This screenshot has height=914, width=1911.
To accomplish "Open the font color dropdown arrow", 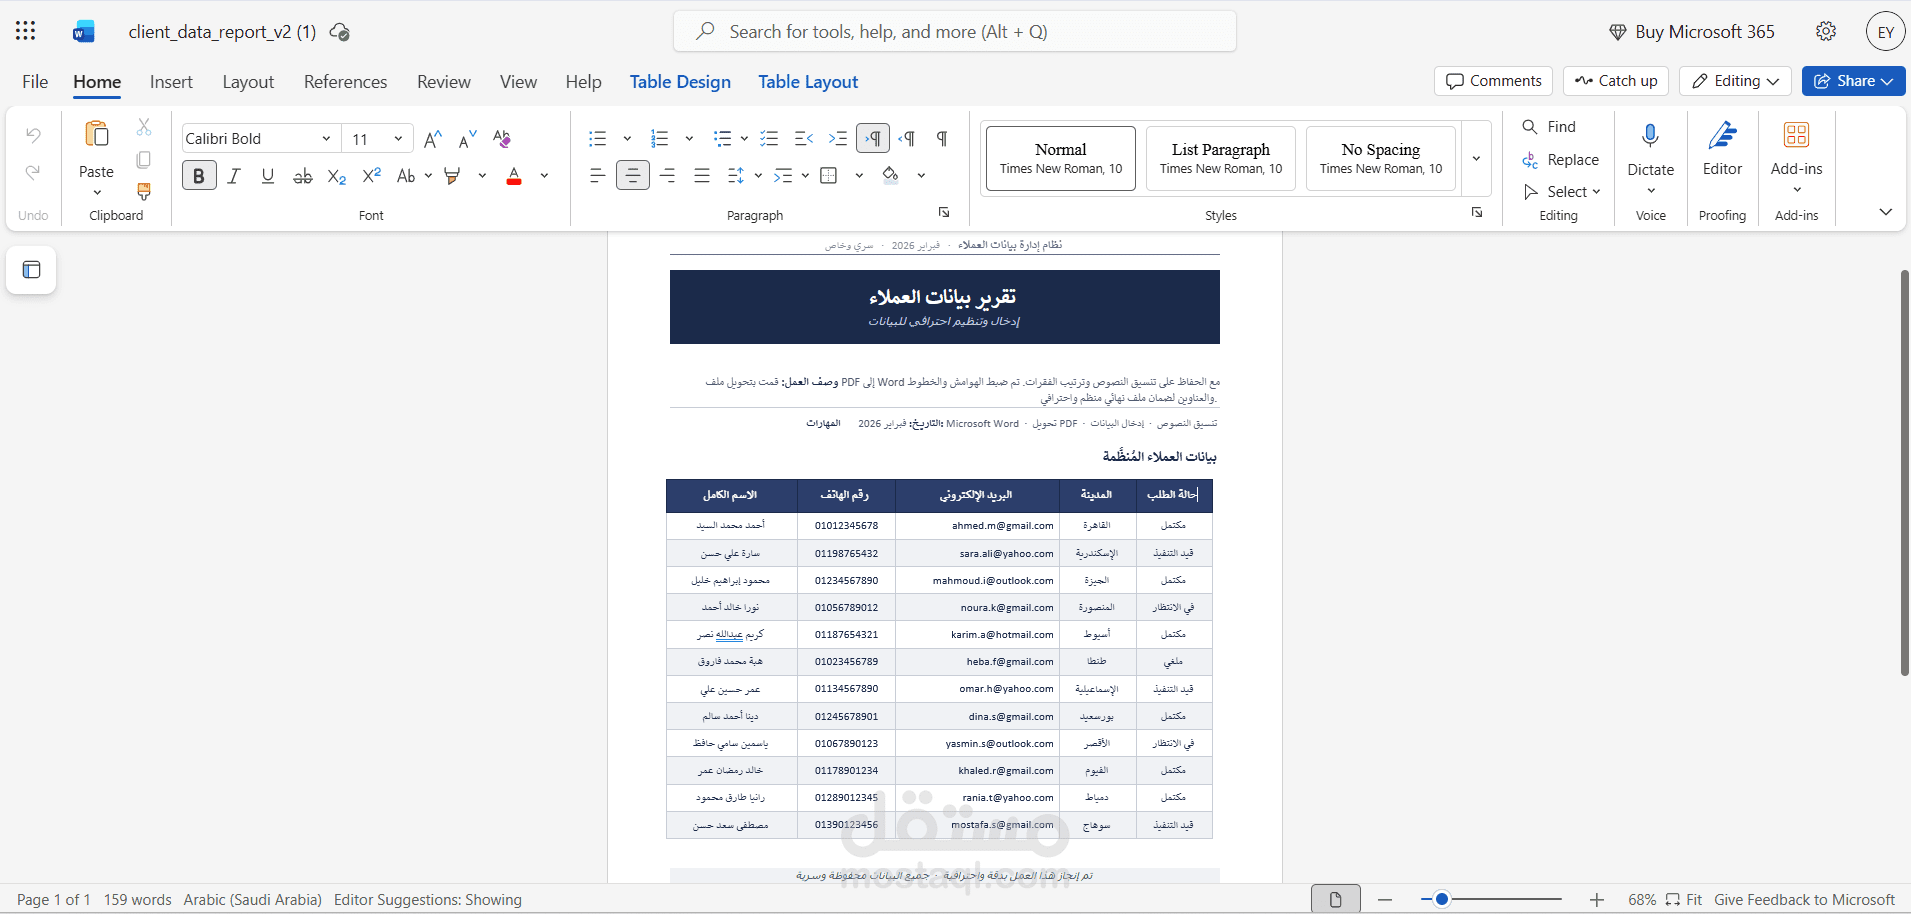I will (543, 175).
